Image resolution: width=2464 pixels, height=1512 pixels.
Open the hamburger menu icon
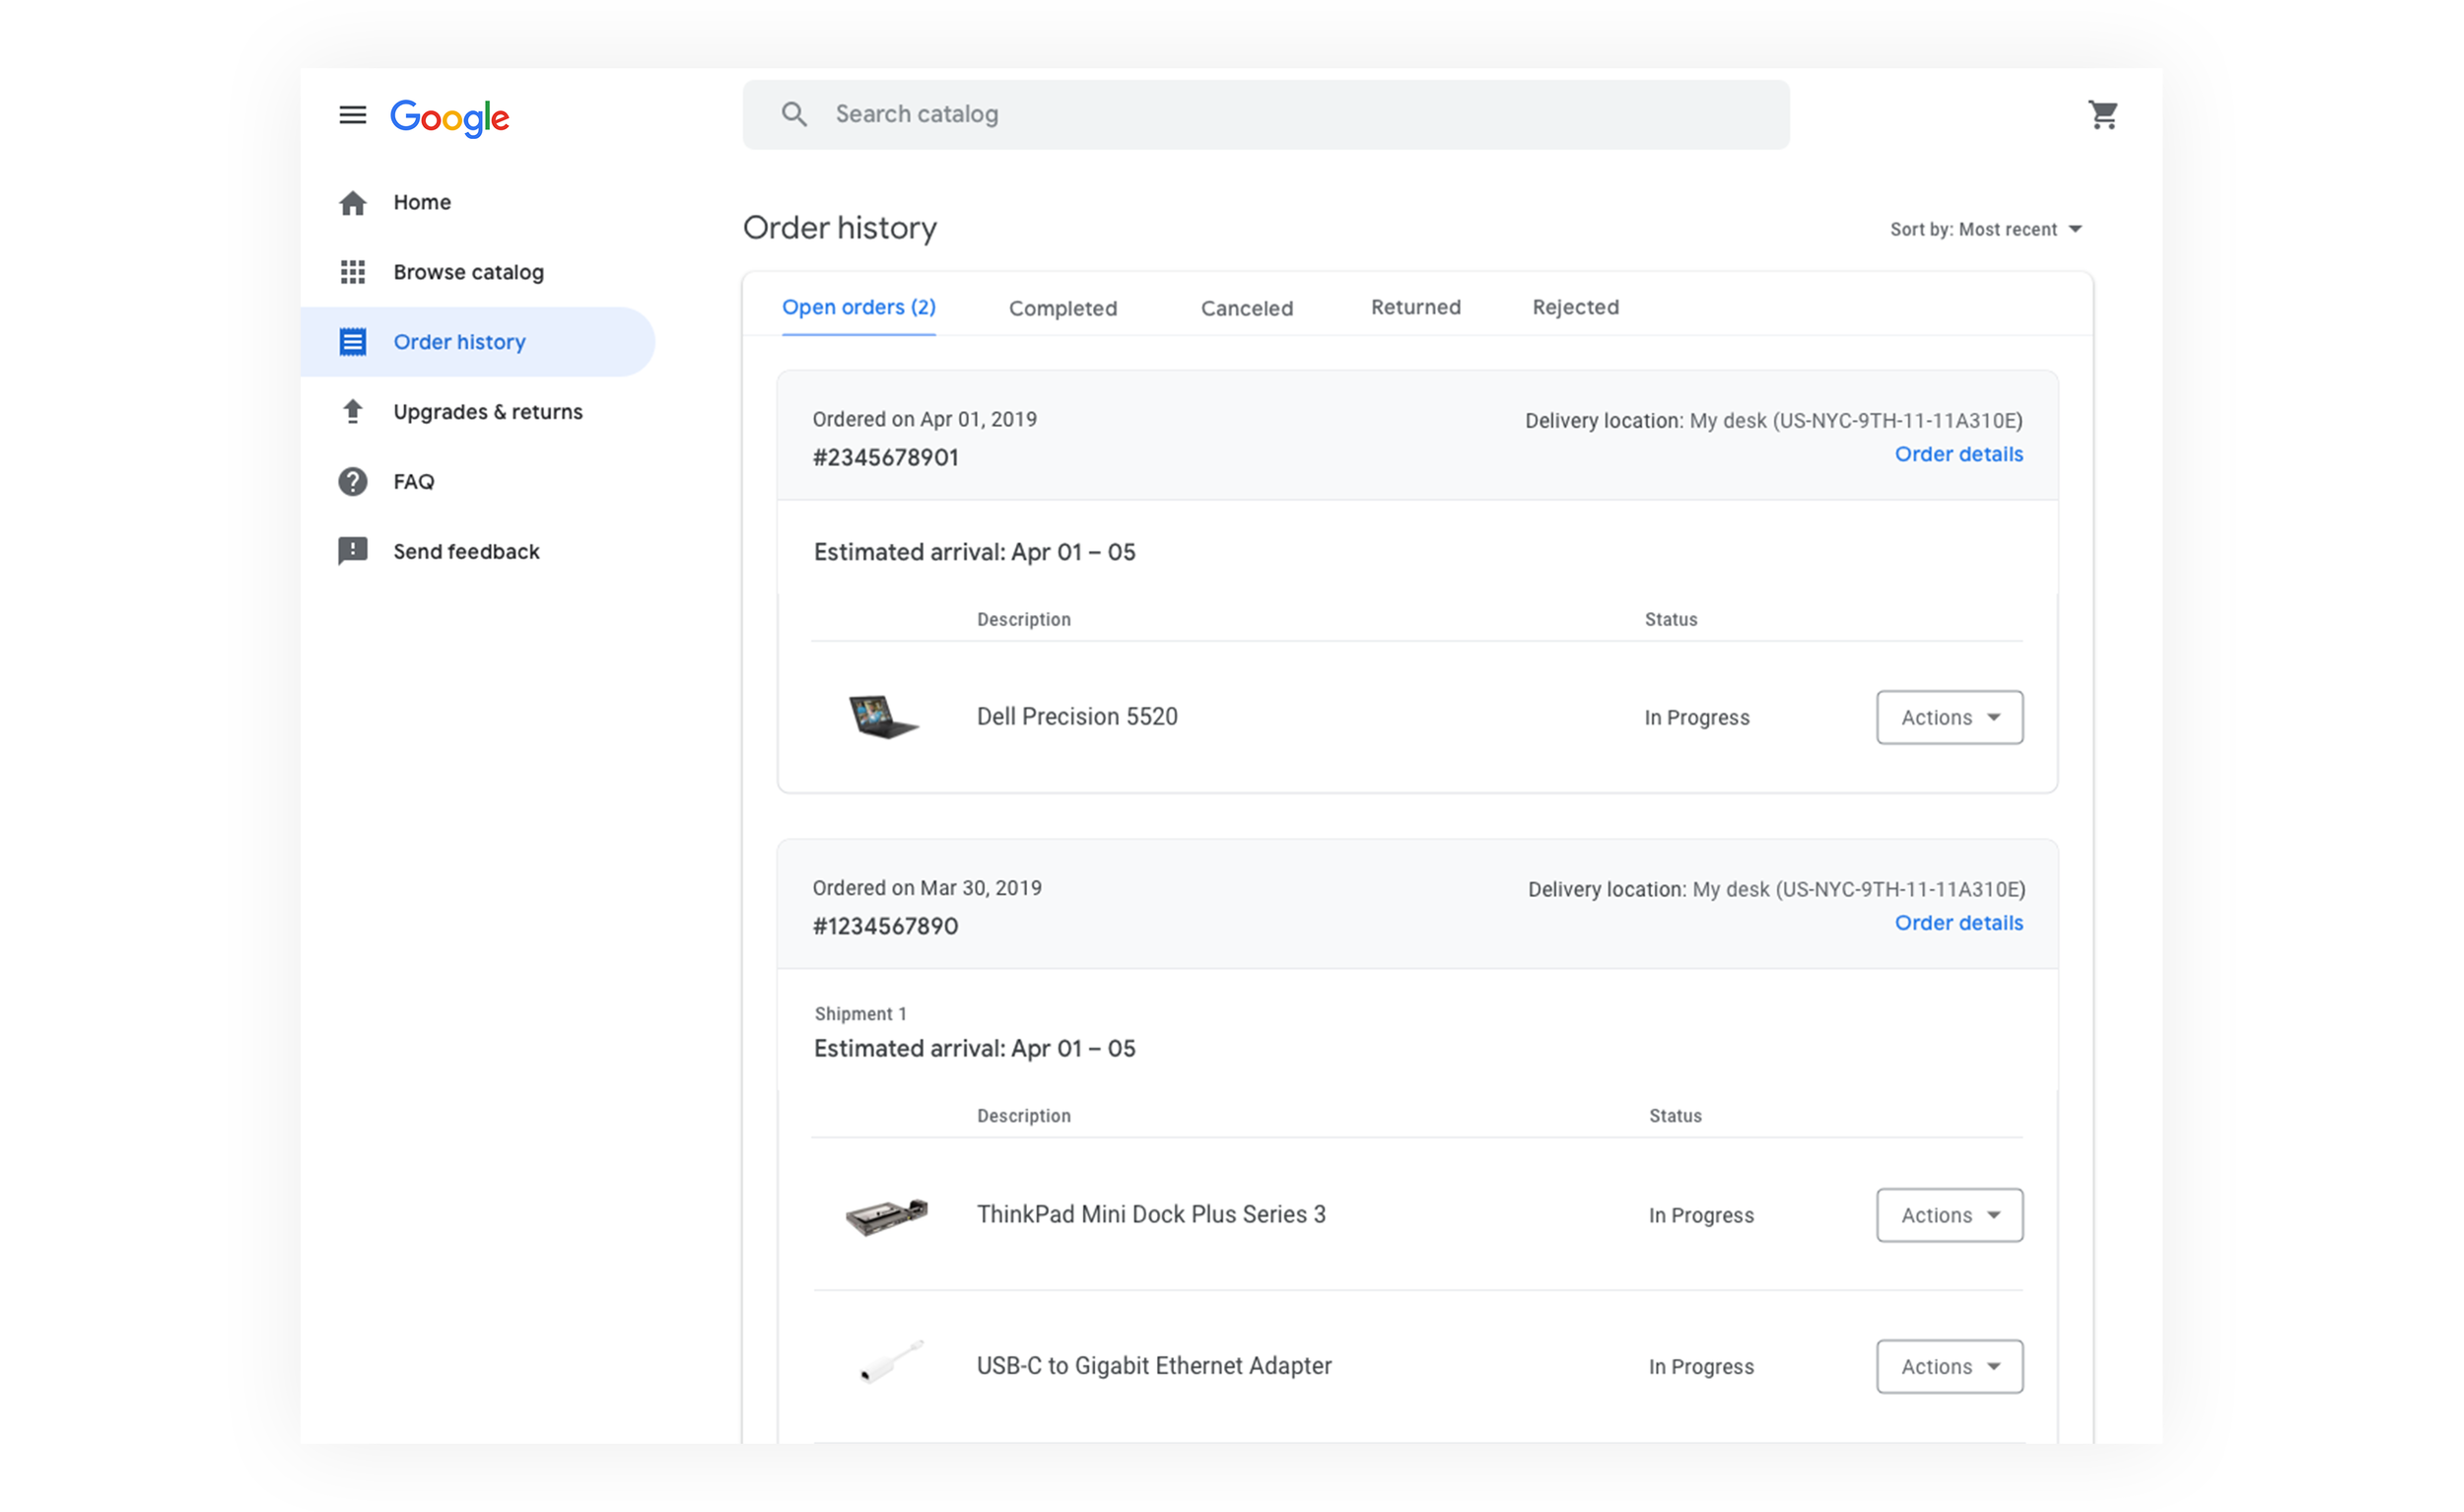352,115
